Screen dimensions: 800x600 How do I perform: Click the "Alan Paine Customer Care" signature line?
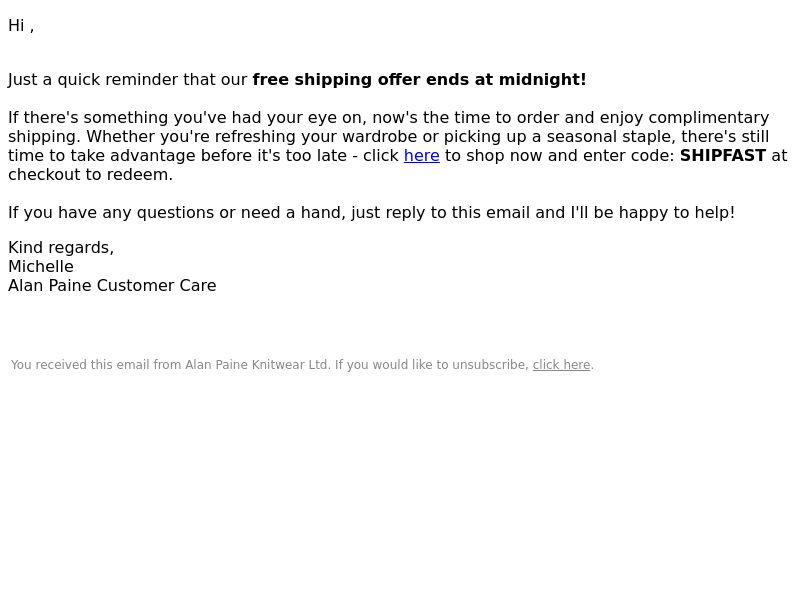point(112,286)
